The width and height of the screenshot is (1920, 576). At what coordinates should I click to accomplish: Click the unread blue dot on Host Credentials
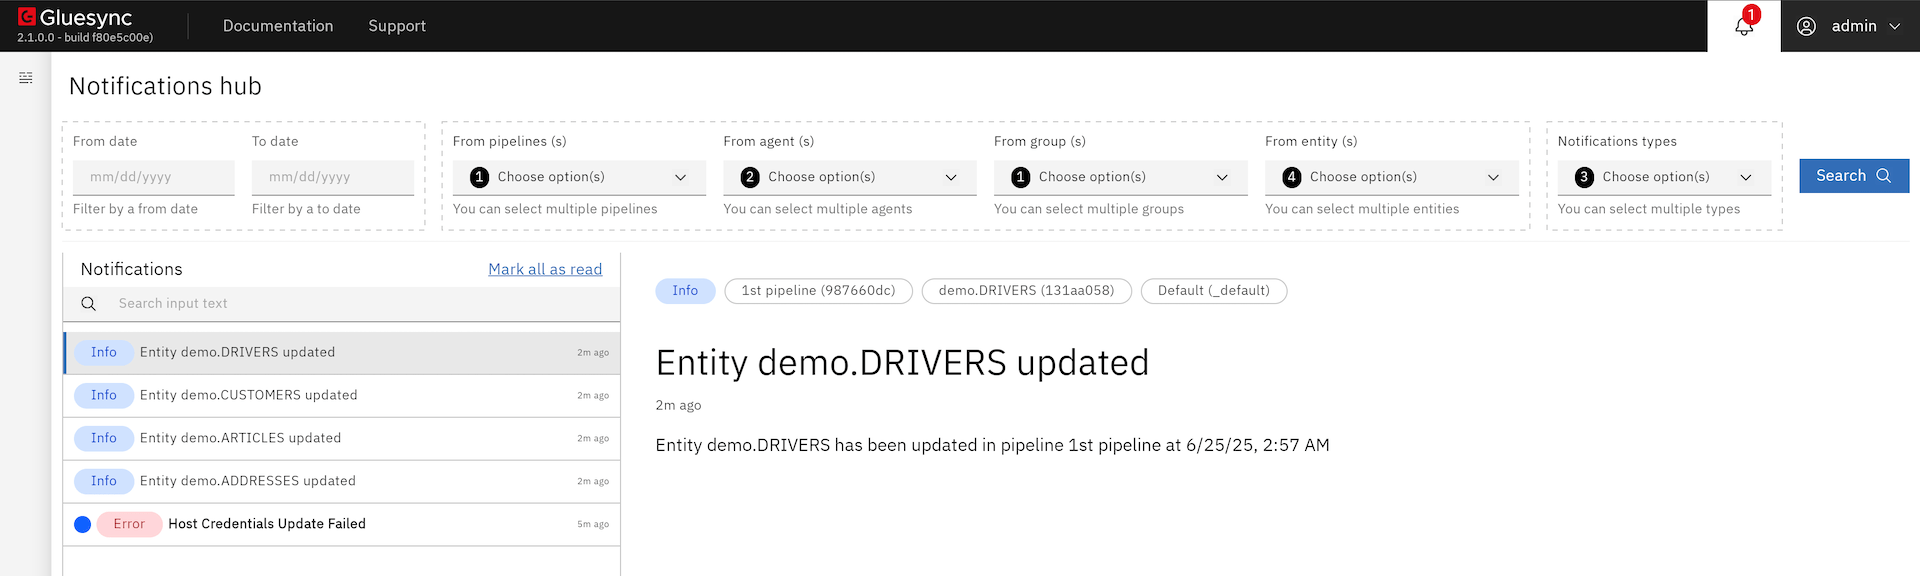[83, 524]
